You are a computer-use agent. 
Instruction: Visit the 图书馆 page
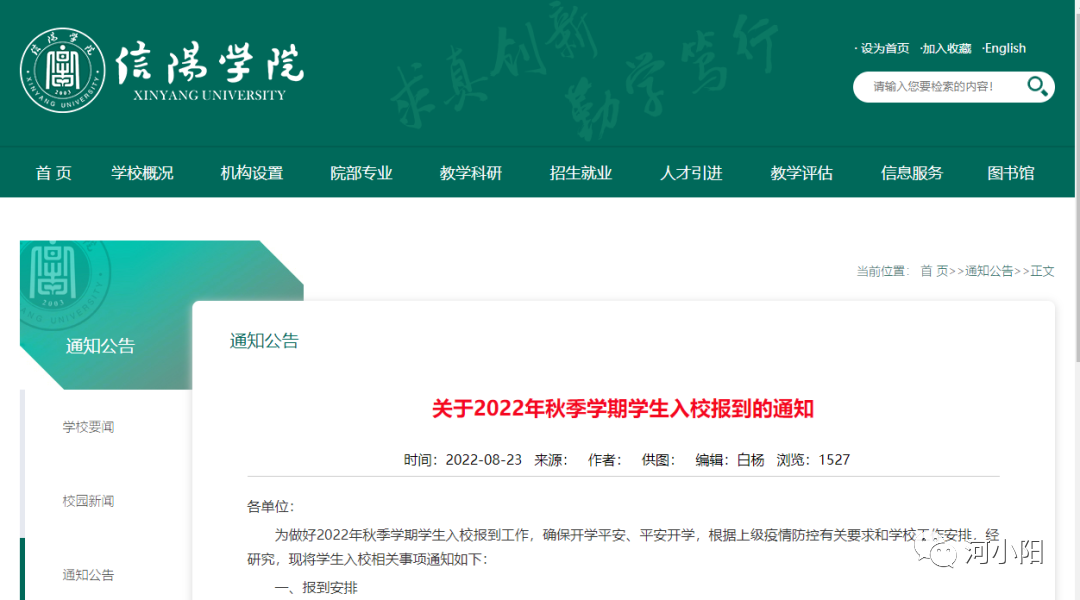click(x=1011, y=173)
